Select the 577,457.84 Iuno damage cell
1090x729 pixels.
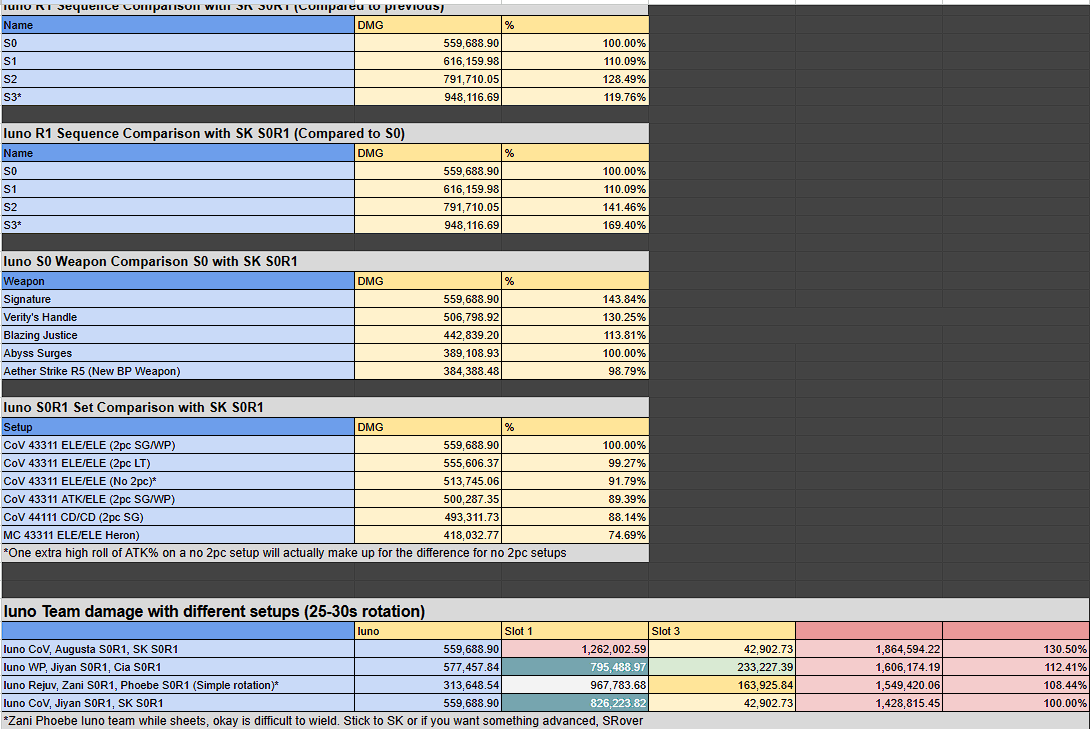[x=428, y=667]
